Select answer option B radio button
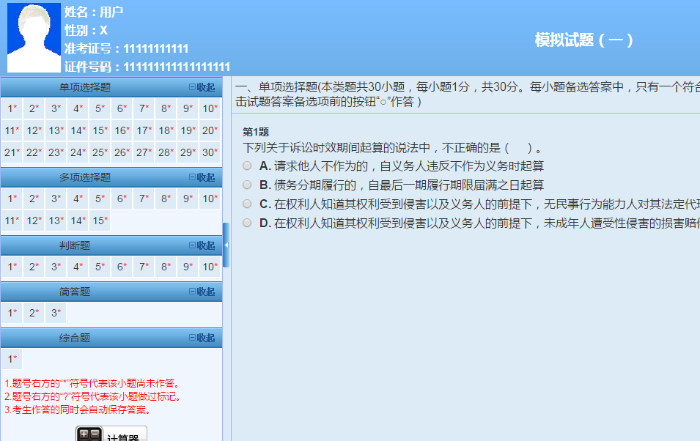 tap(247, 185)
